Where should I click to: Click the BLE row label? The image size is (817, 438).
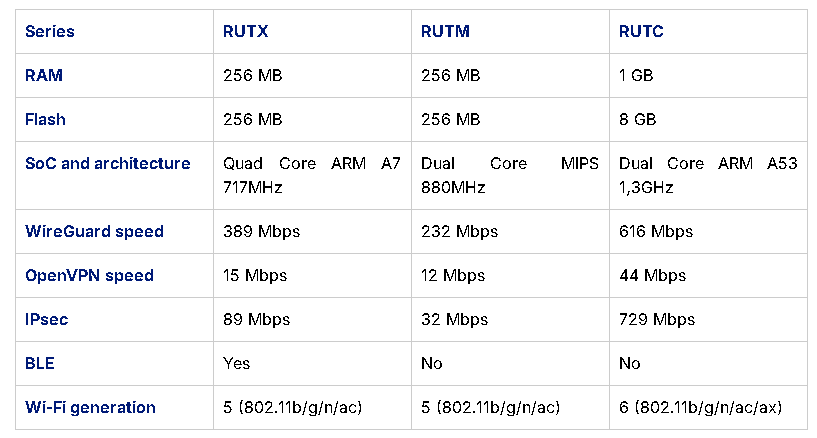[x=40, y=363]
